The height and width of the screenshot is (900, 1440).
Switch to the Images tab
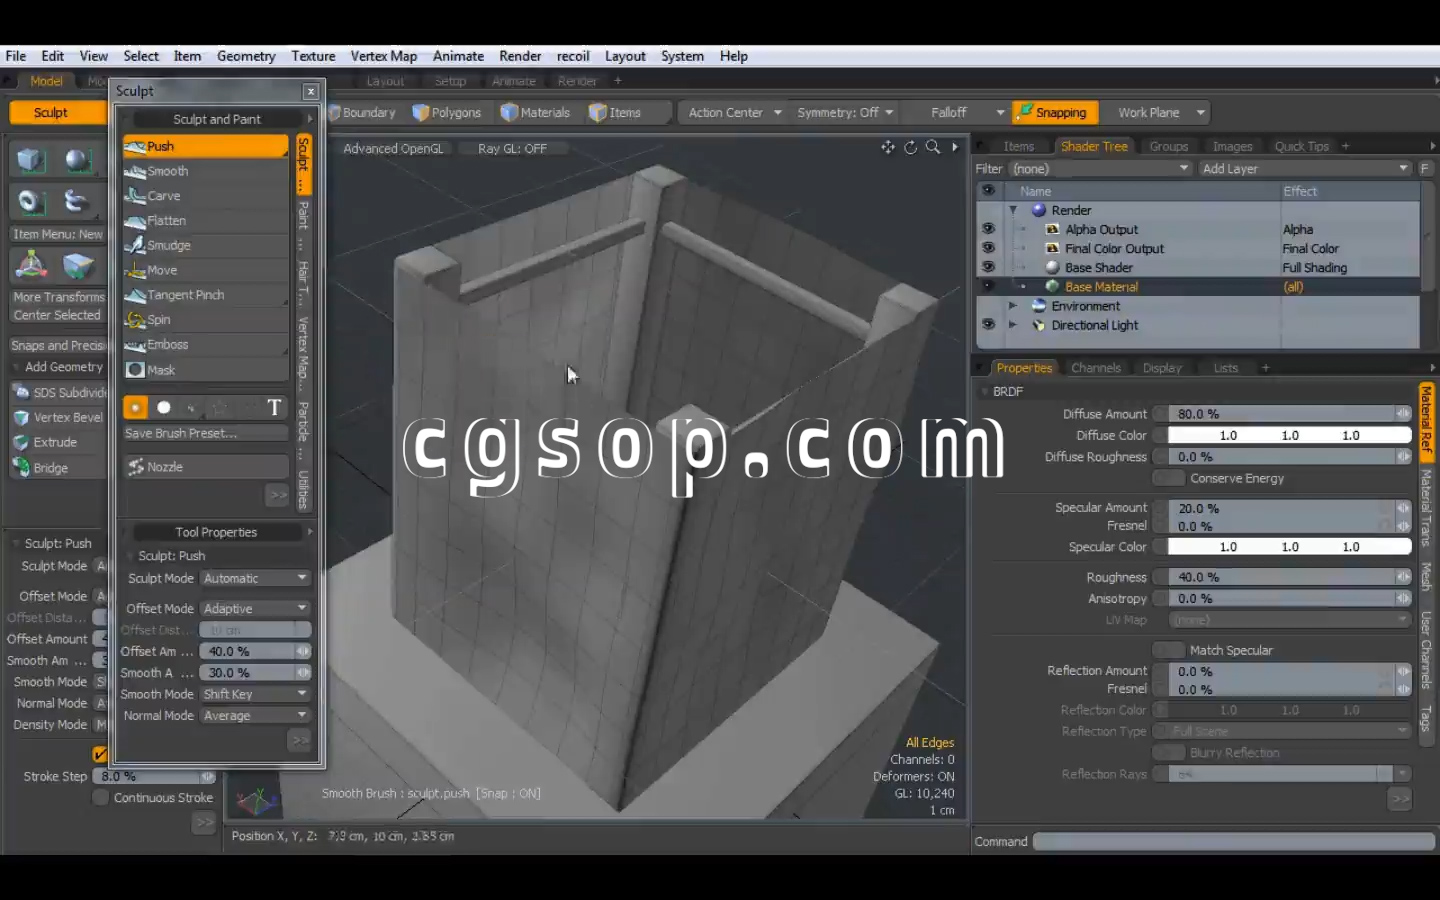point(1233,146)
